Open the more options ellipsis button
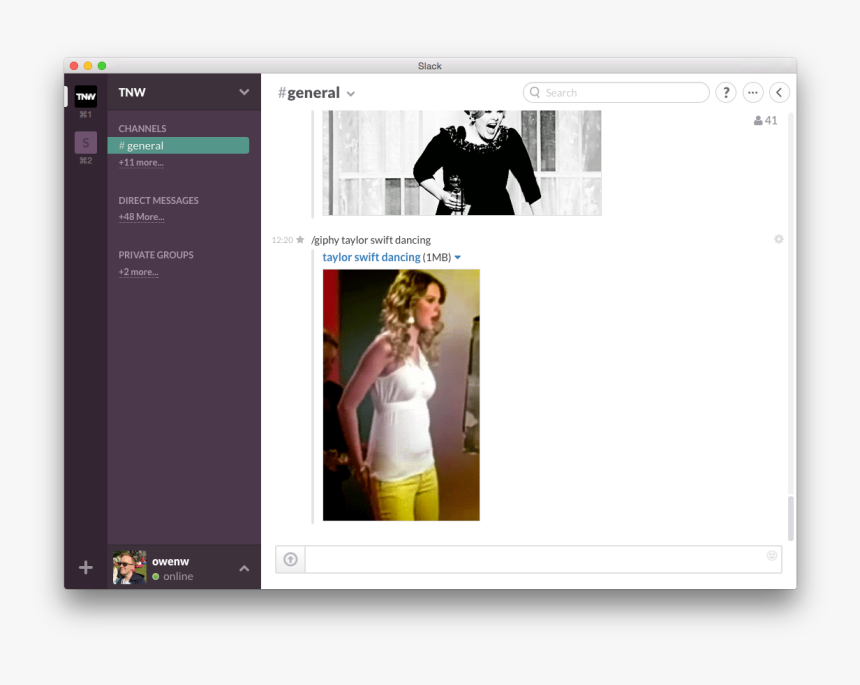 coord(752,93)
